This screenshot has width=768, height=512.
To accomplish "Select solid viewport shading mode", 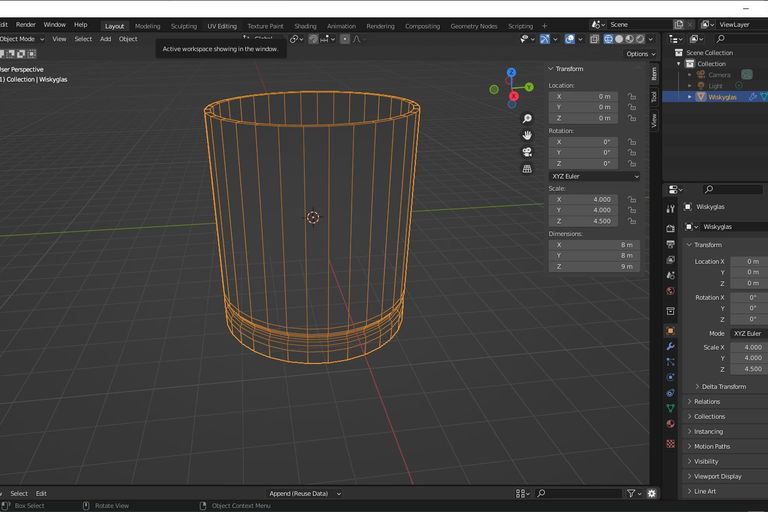I will pos(619,39).
